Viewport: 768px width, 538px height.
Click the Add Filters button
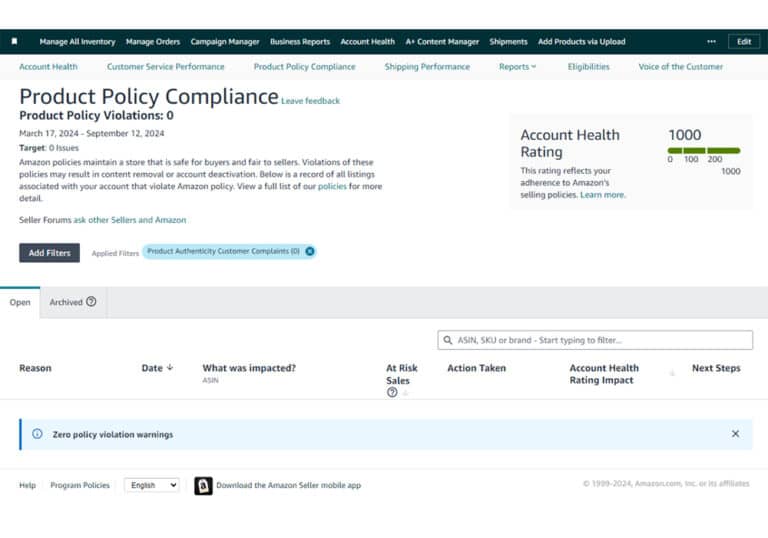pyautogui.click(x=49, y=253)
